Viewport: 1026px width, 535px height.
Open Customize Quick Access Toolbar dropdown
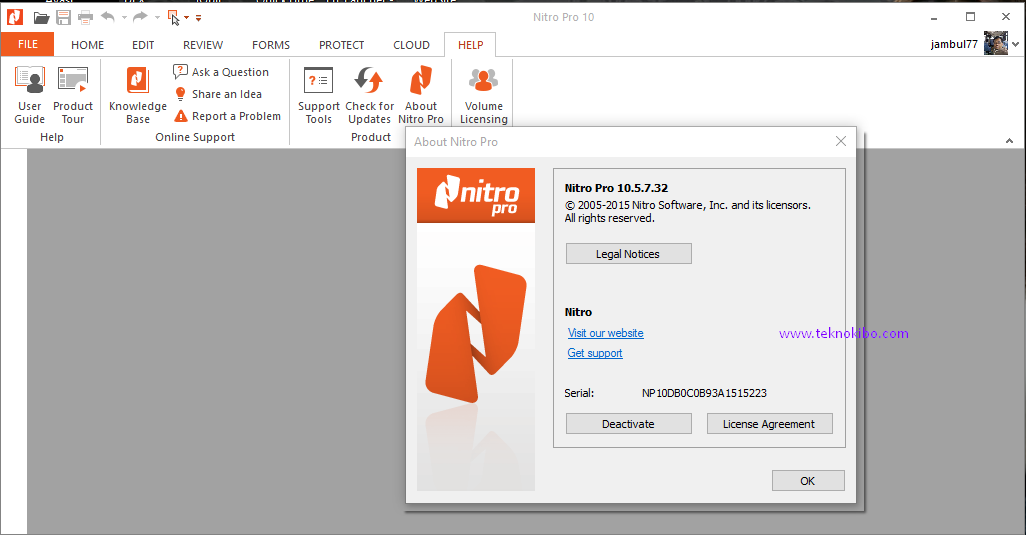click(x=198, y=18)
